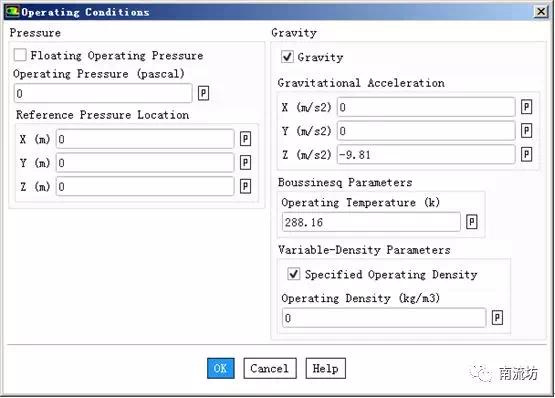Uncheck the Gravity checkbox
The width and height of the screenshot is (555, 398).
click(287, 57)
